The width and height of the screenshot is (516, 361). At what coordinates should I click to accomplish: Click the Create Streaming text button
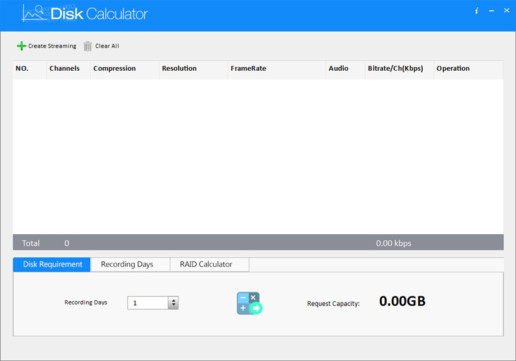52,46
